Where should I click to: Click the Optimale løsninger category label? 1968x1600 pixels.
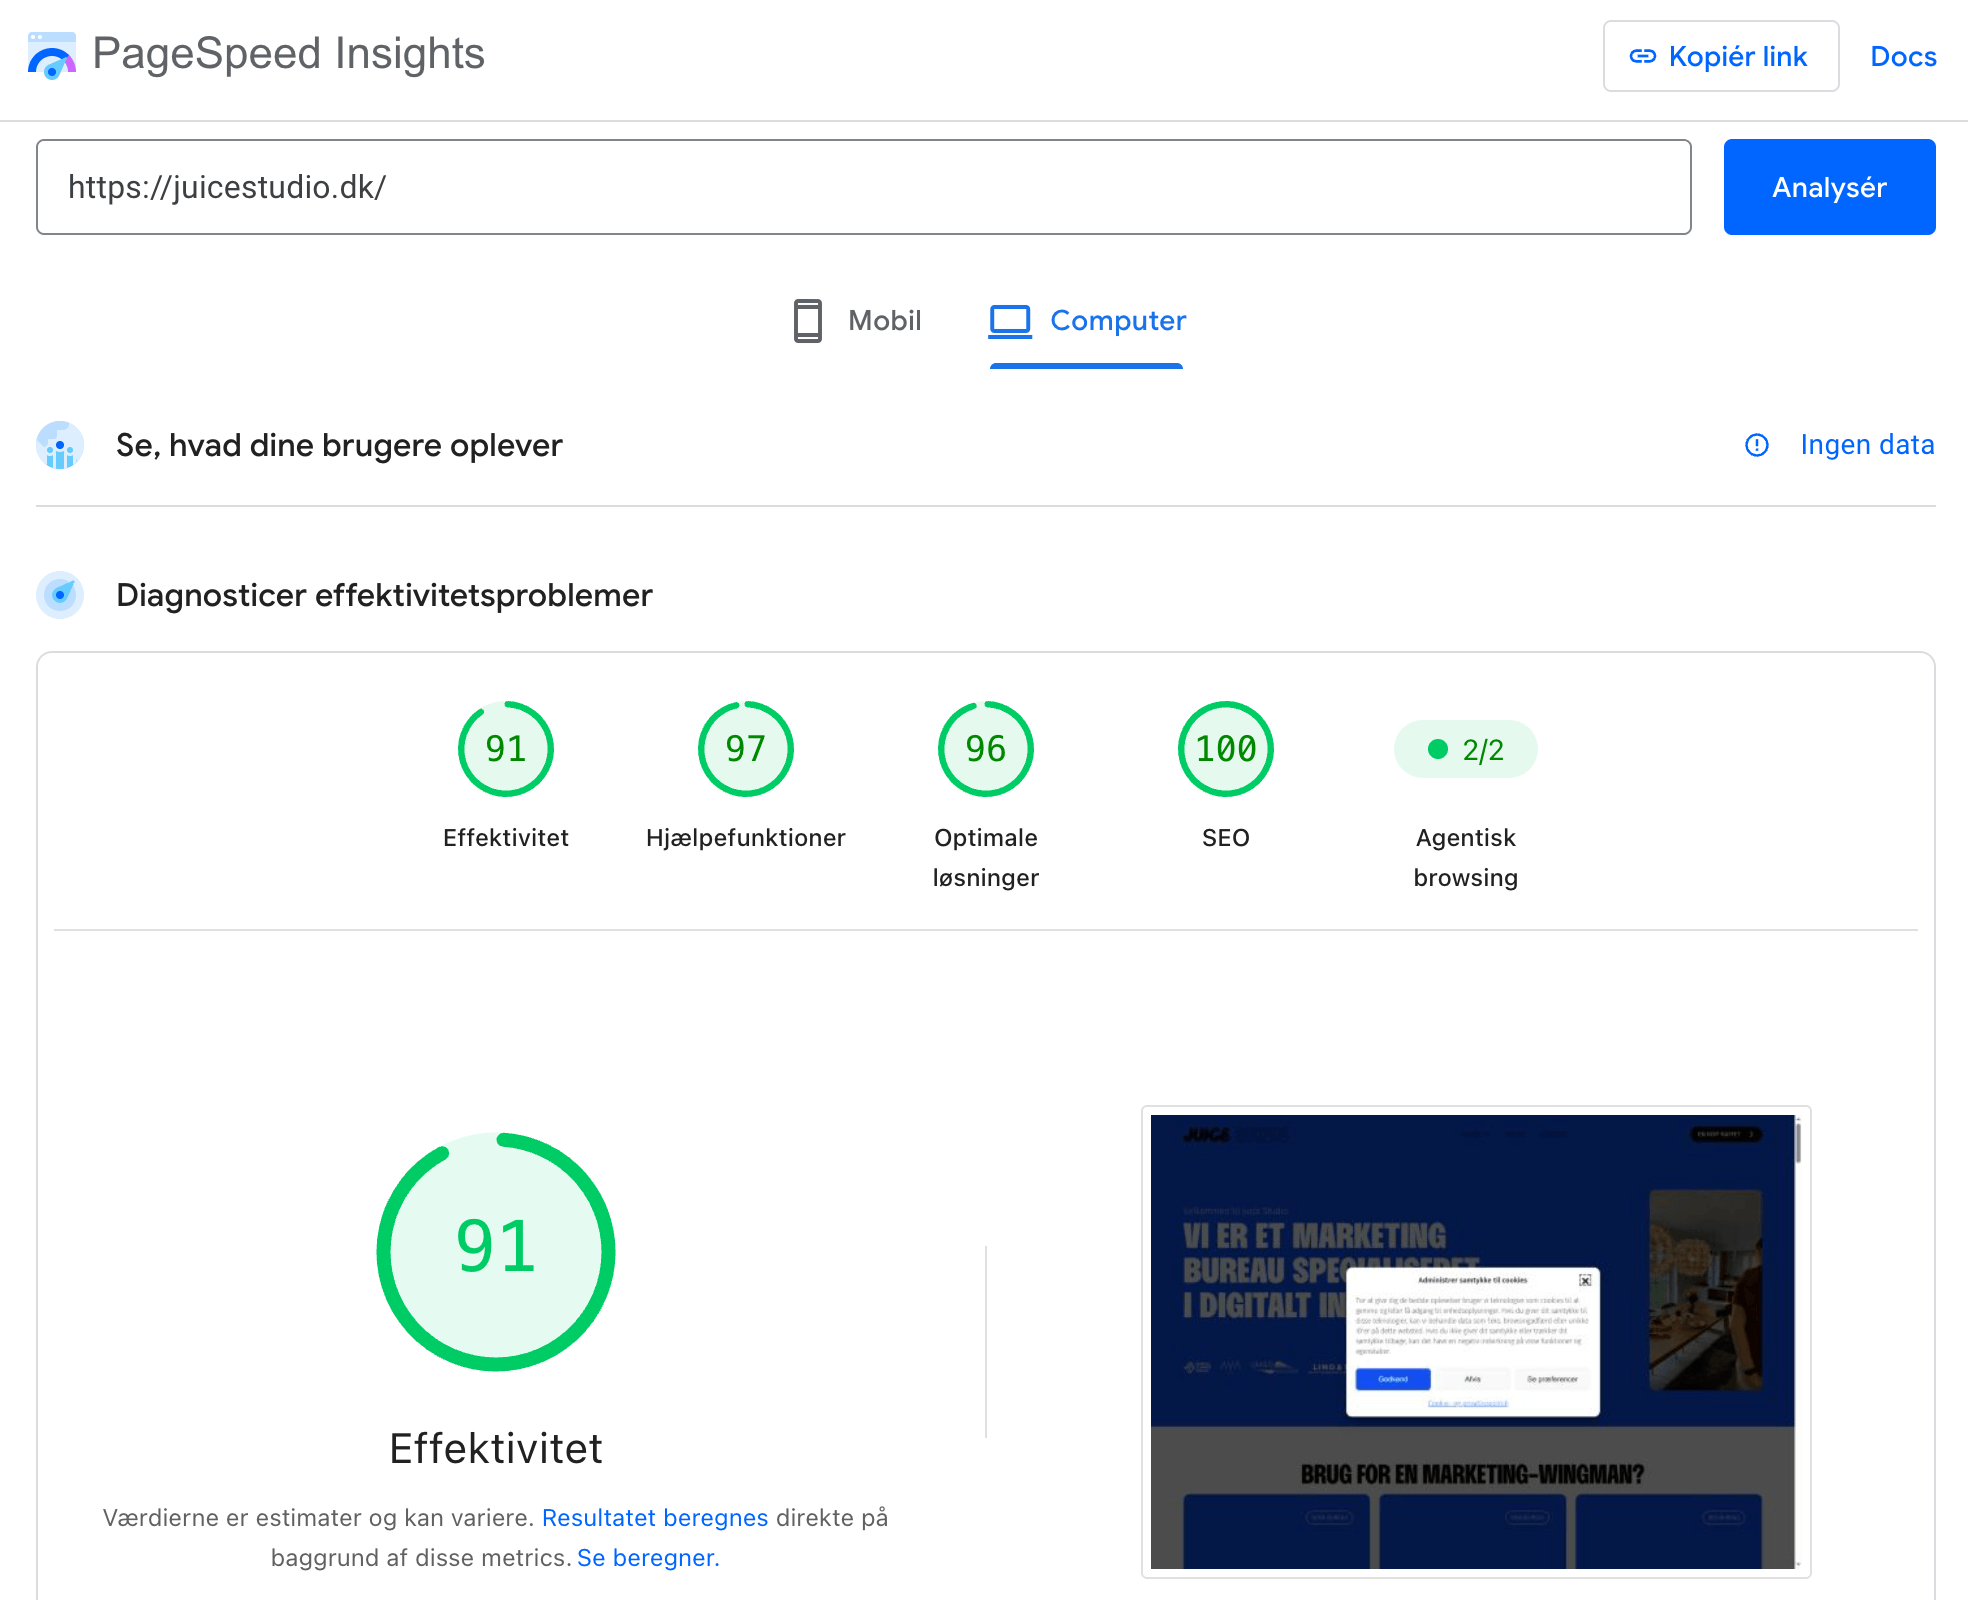(986, 858)
